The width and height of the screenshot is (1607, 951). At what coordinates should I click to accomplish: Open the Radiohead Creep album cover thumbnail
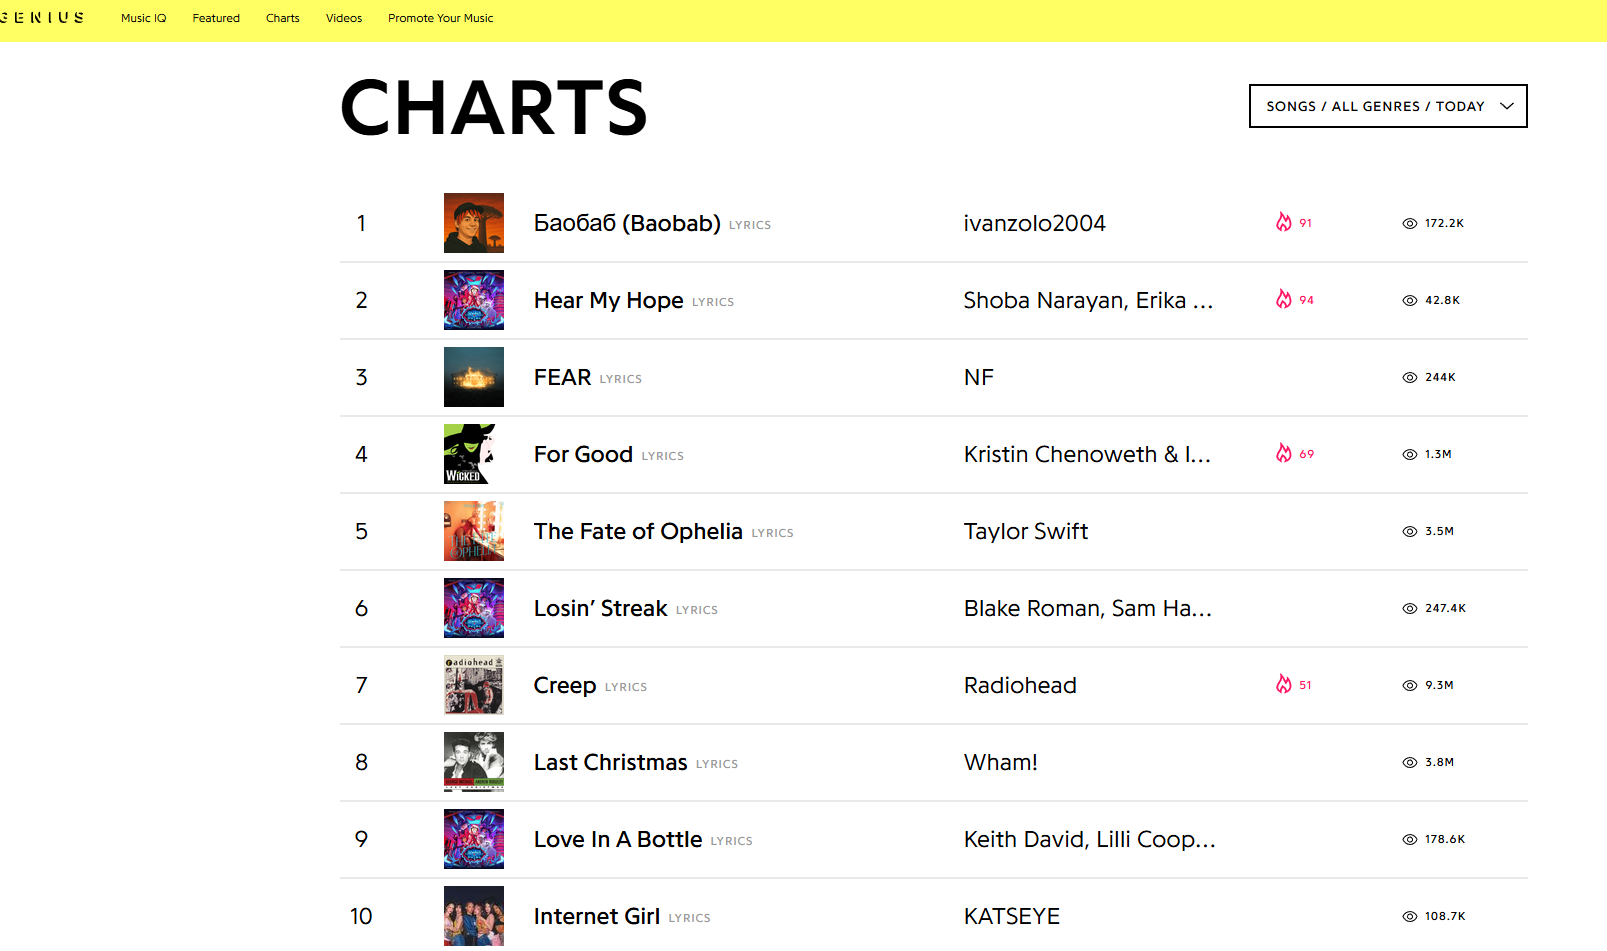474,685
